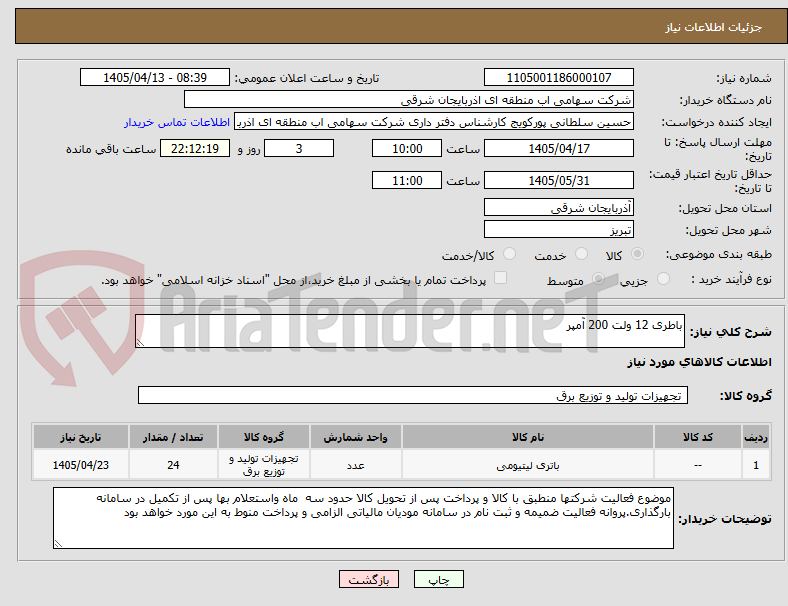Image resolution: width=788 pixels, height=606 pixels.
Task: Click the remaining time field 22:12:19
Action: (x=195, y=148)
